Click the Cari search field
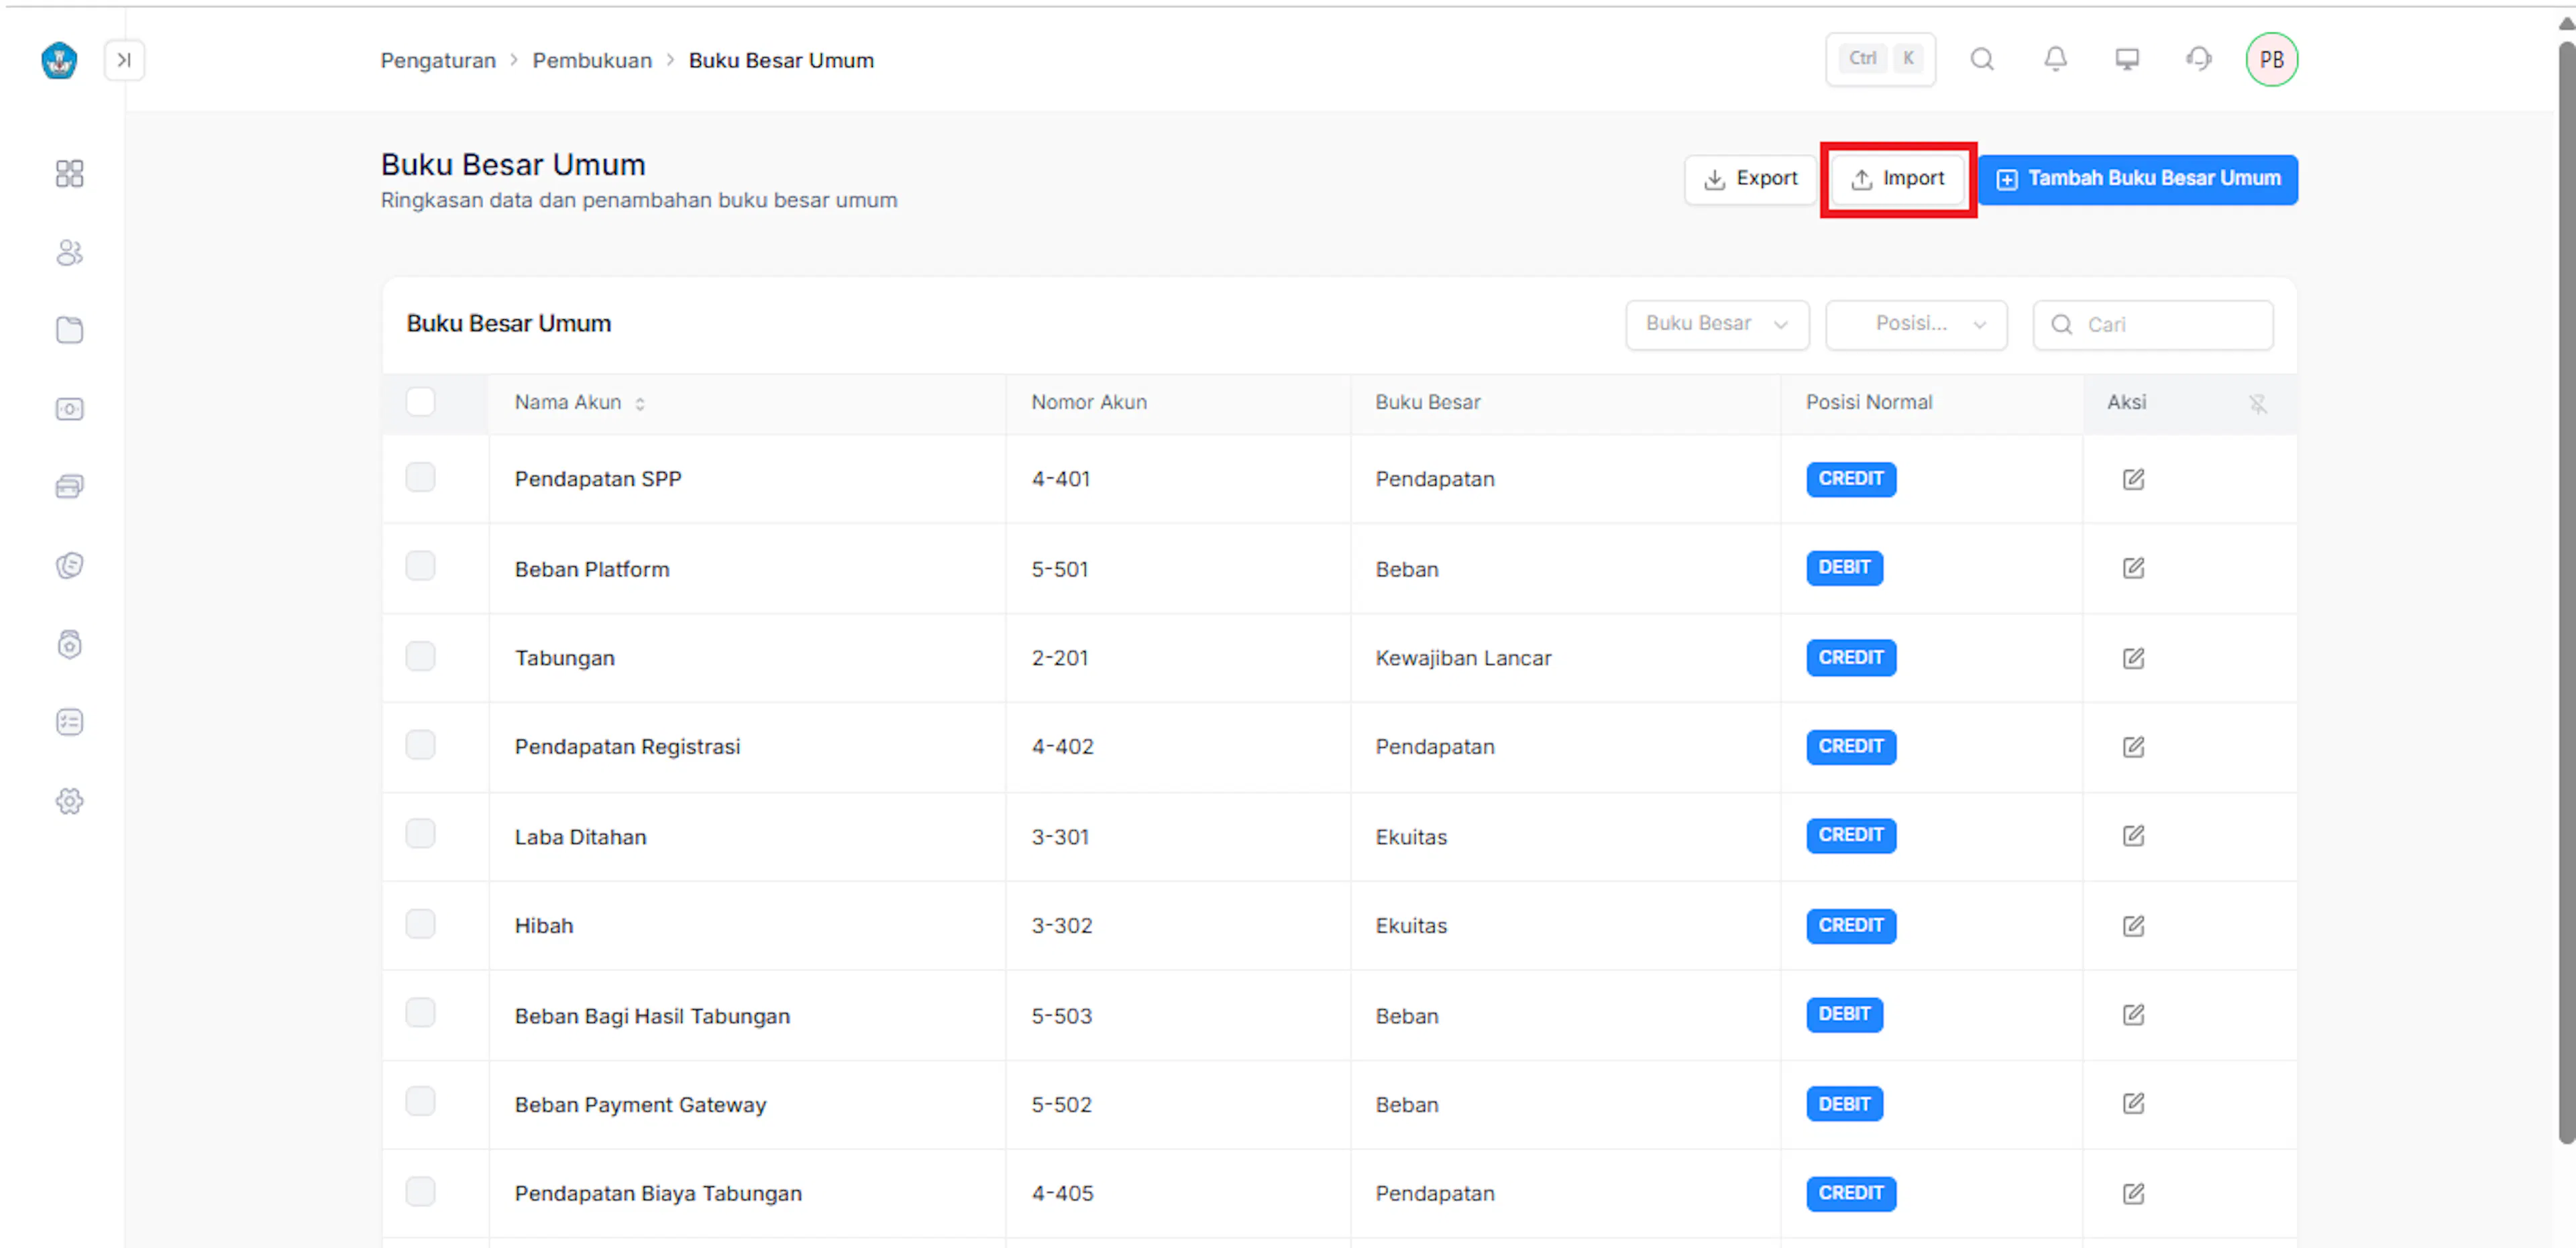Screen dimensions: 2576x1248 click(2152, 324)
